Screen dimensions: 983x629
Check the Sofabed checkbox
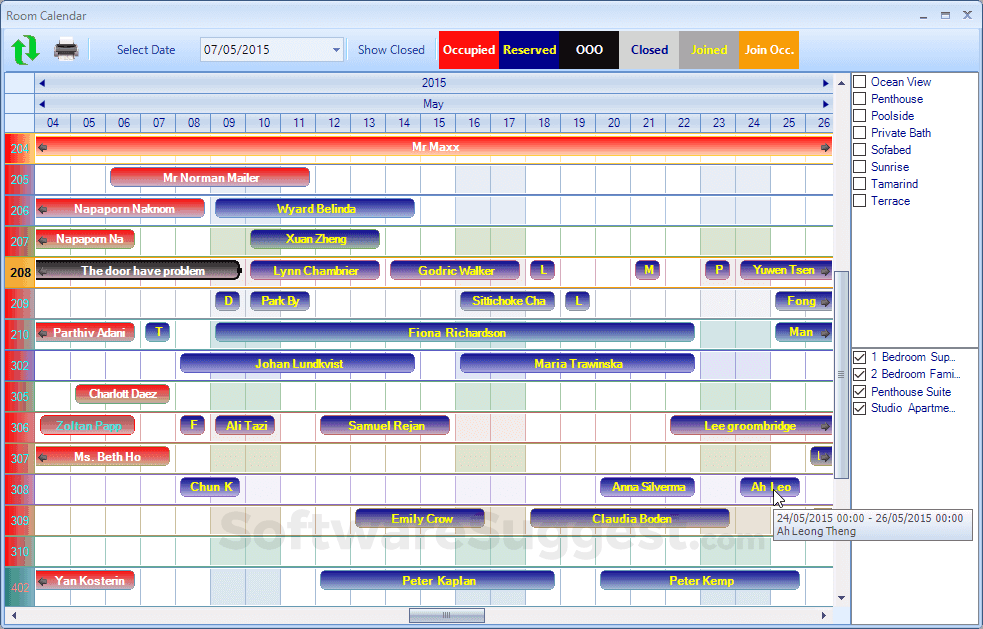pos(860,149)
